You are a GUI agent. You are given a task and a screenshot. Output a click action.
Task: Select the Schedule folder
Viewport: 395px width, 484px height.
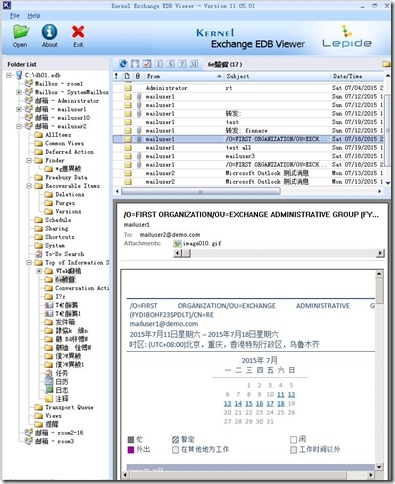[58, 220]
